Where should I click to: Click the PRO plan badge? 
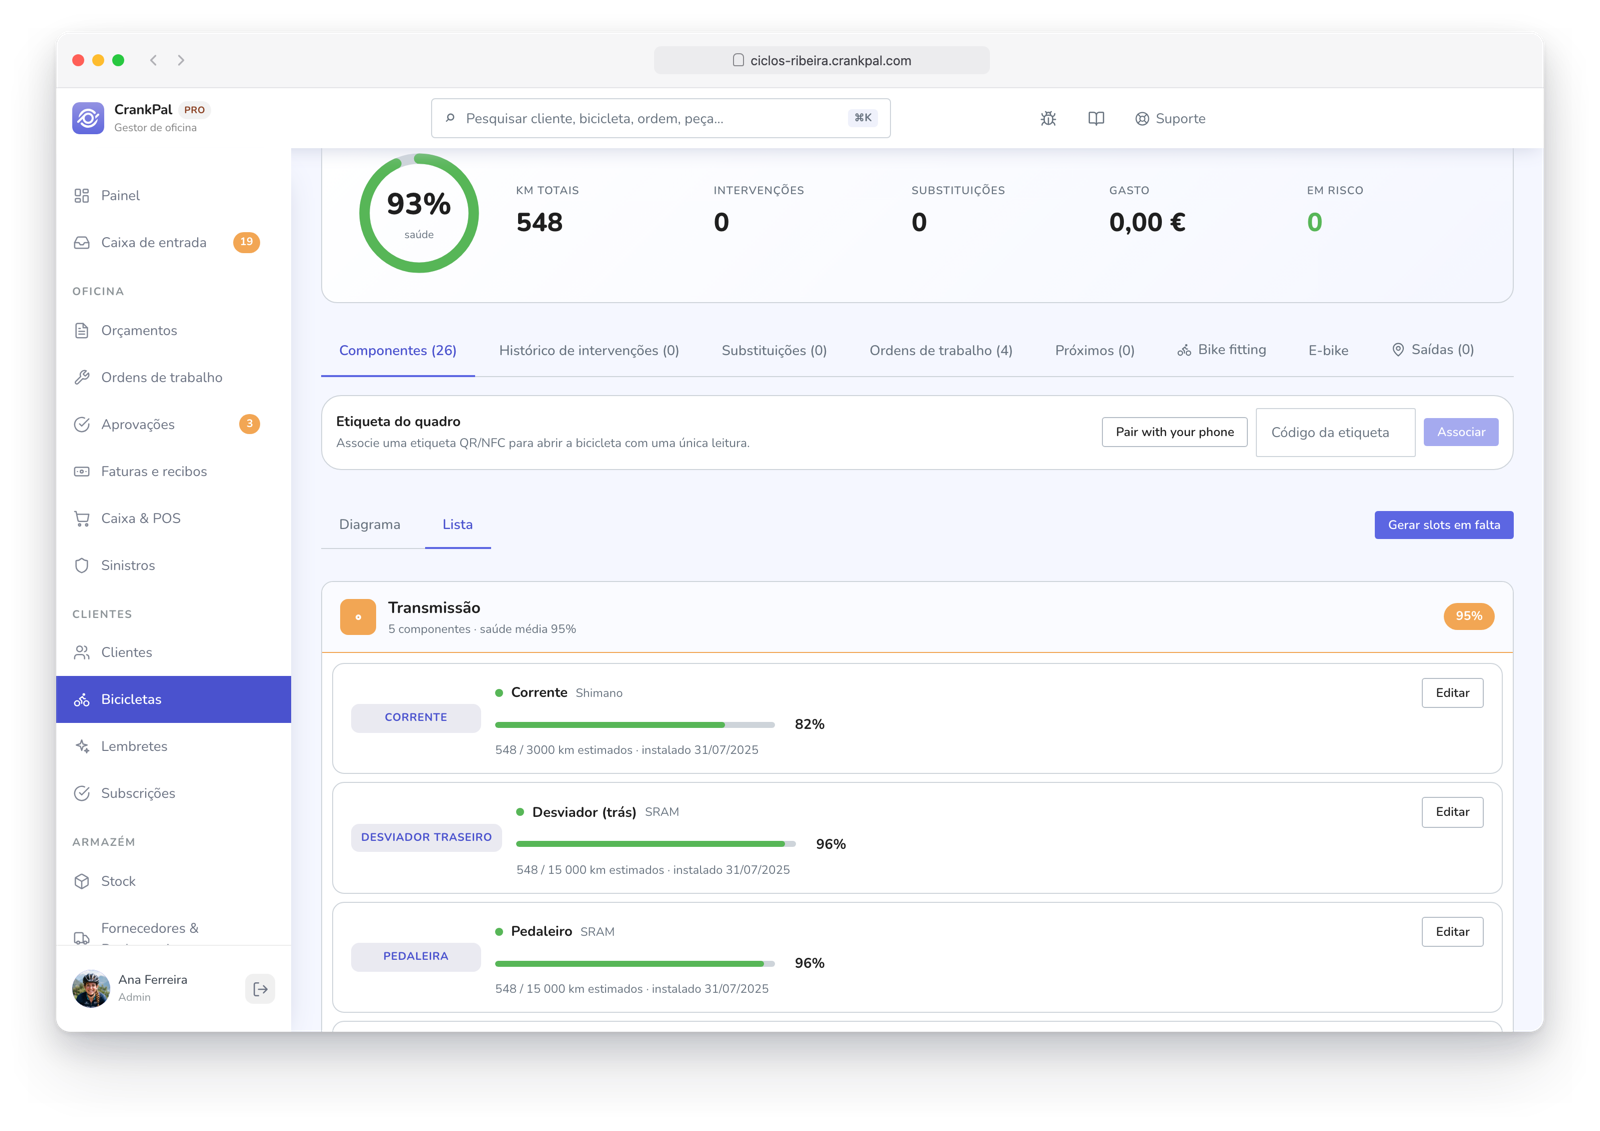195,110
